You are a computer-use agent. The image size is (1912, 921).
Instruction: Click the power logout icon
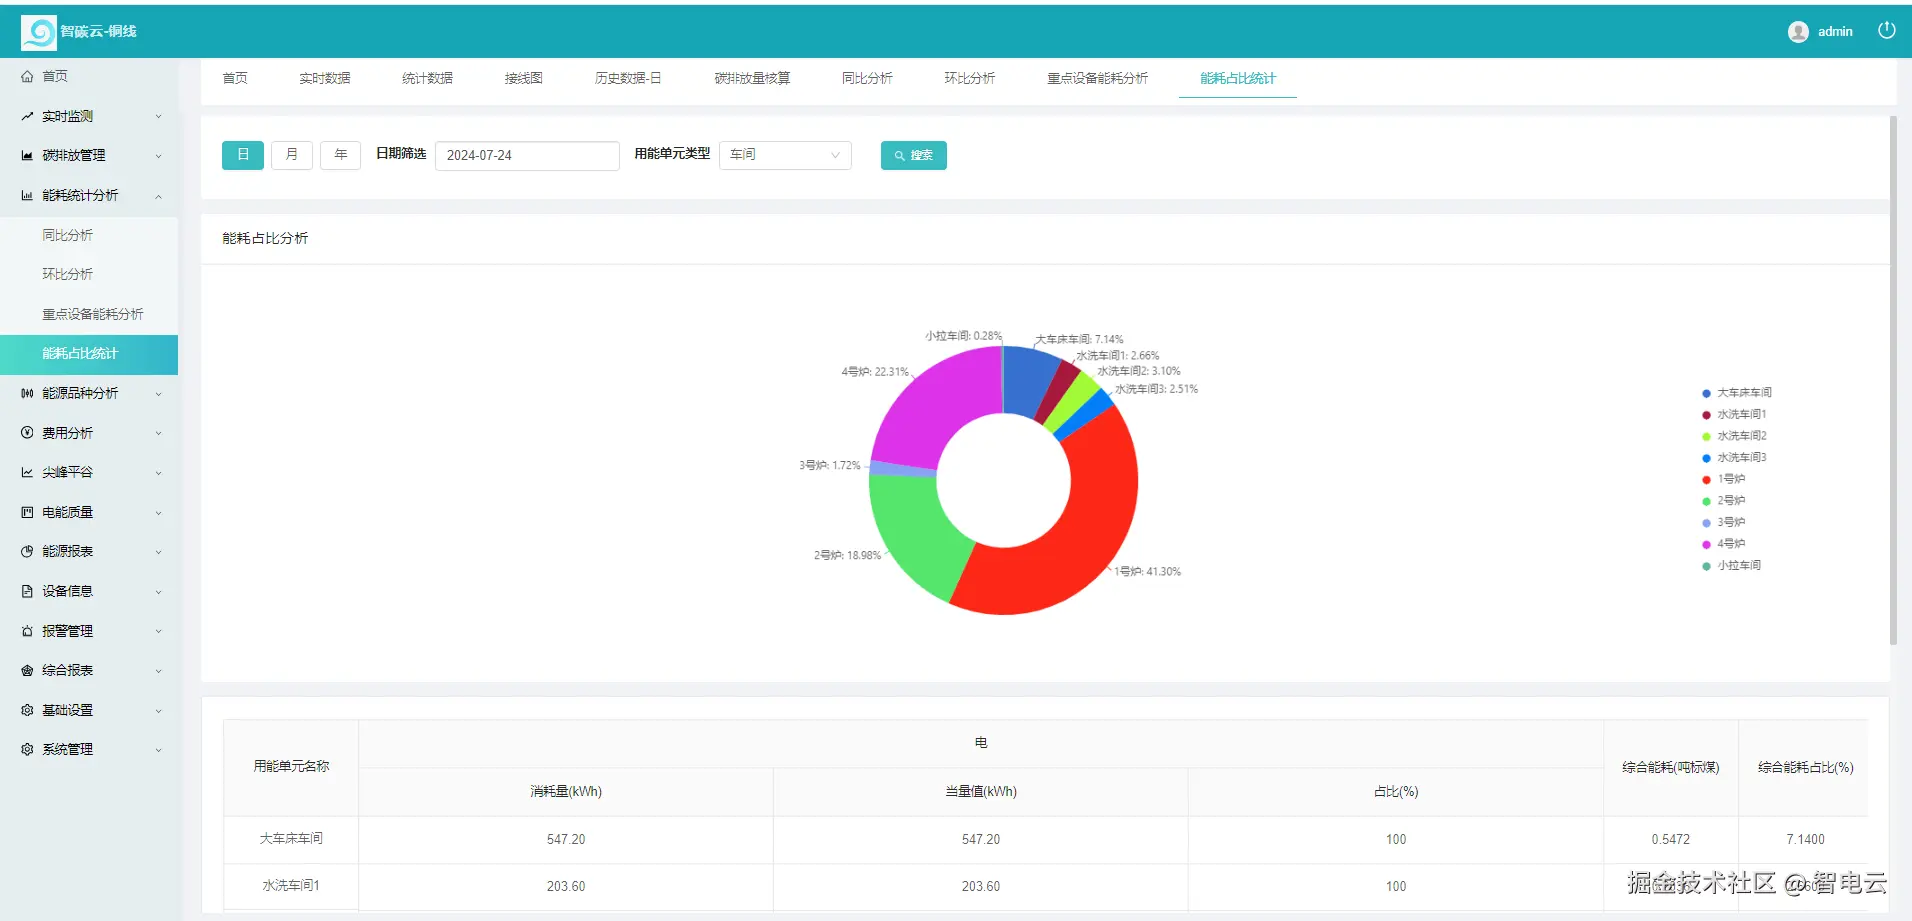click(x=1886, y=31)
